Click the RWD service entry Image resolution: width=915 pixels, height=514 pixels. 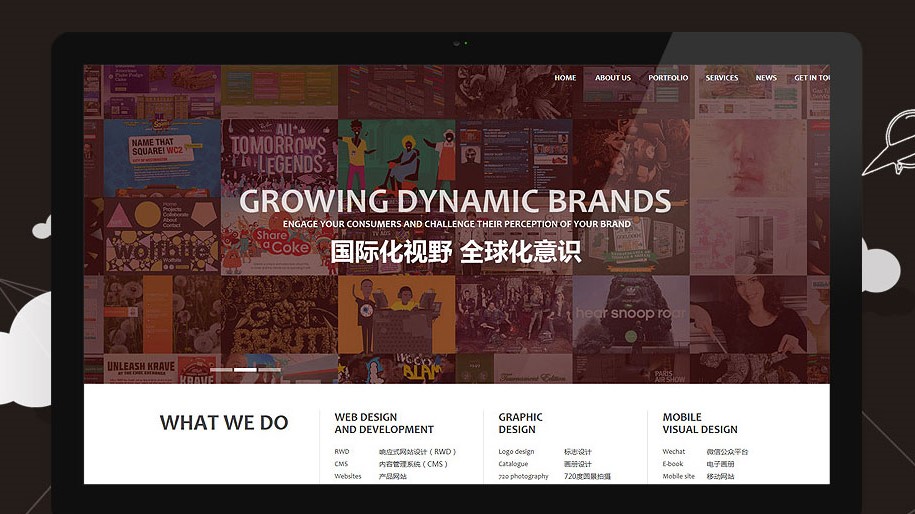click(342, 452)
